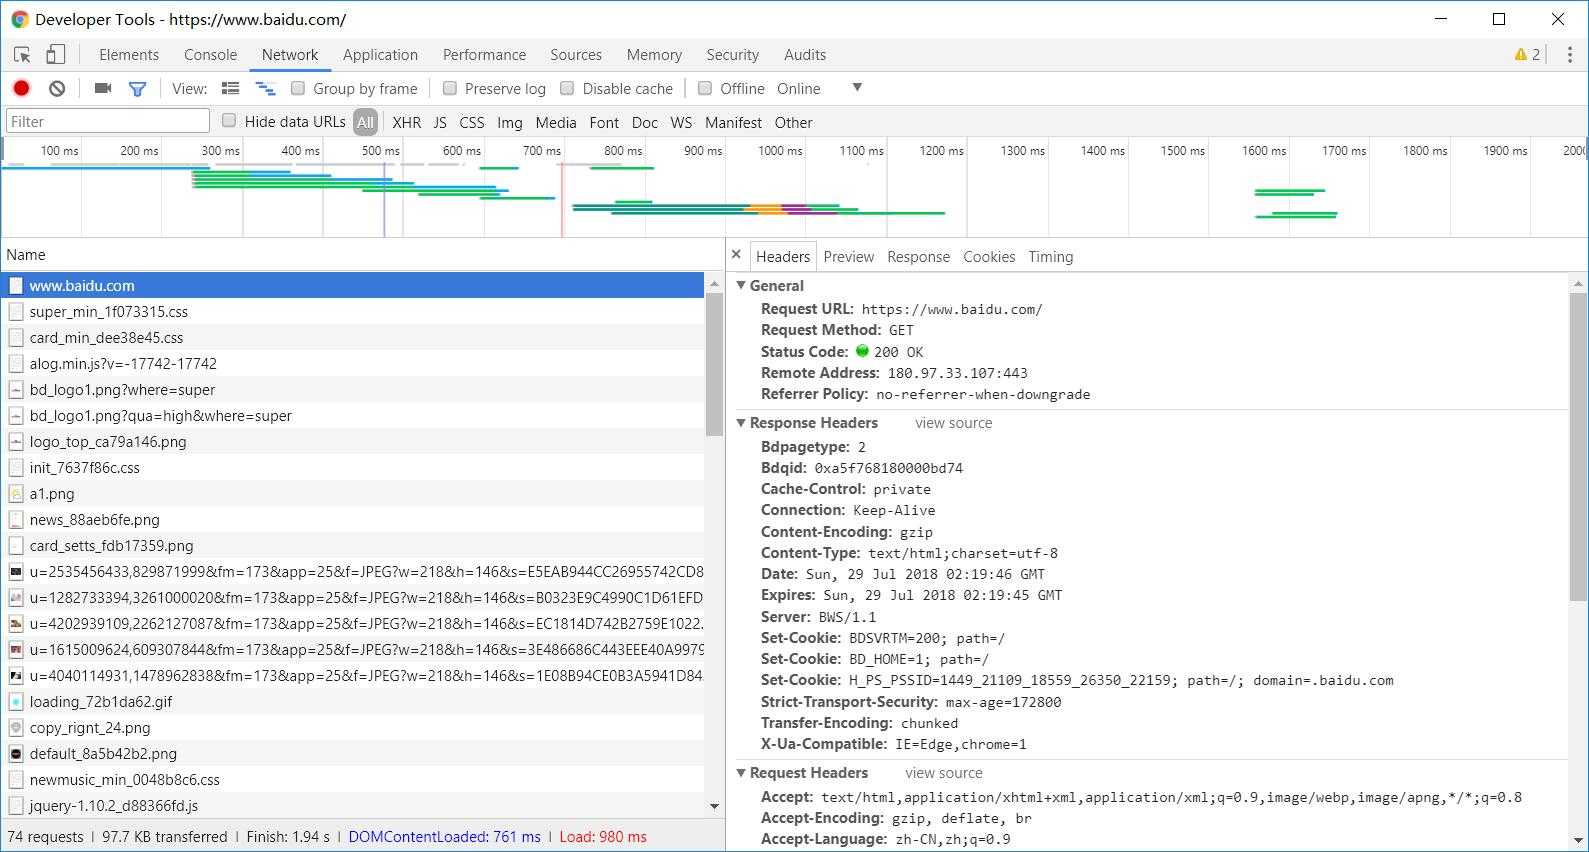The image size is (1589, 852).
Task: Go to the Performance tab
Action: (484, 55)
